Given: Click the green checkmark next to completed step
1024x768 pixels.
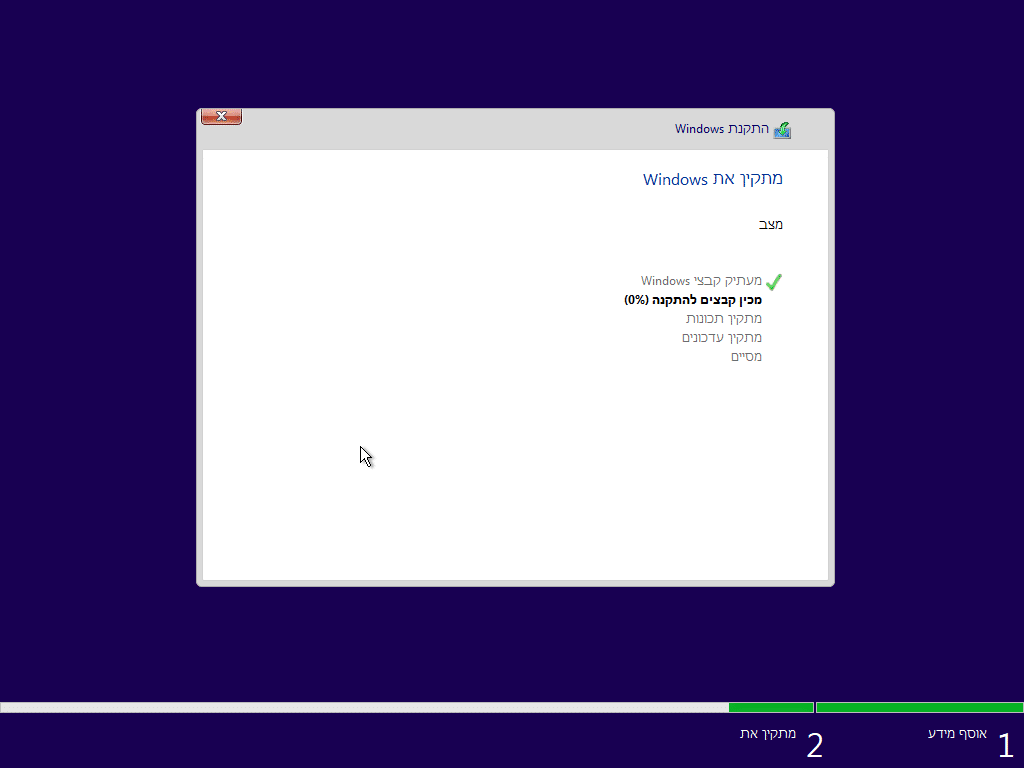Looking at the screenshot, I should tap(773, 281).
